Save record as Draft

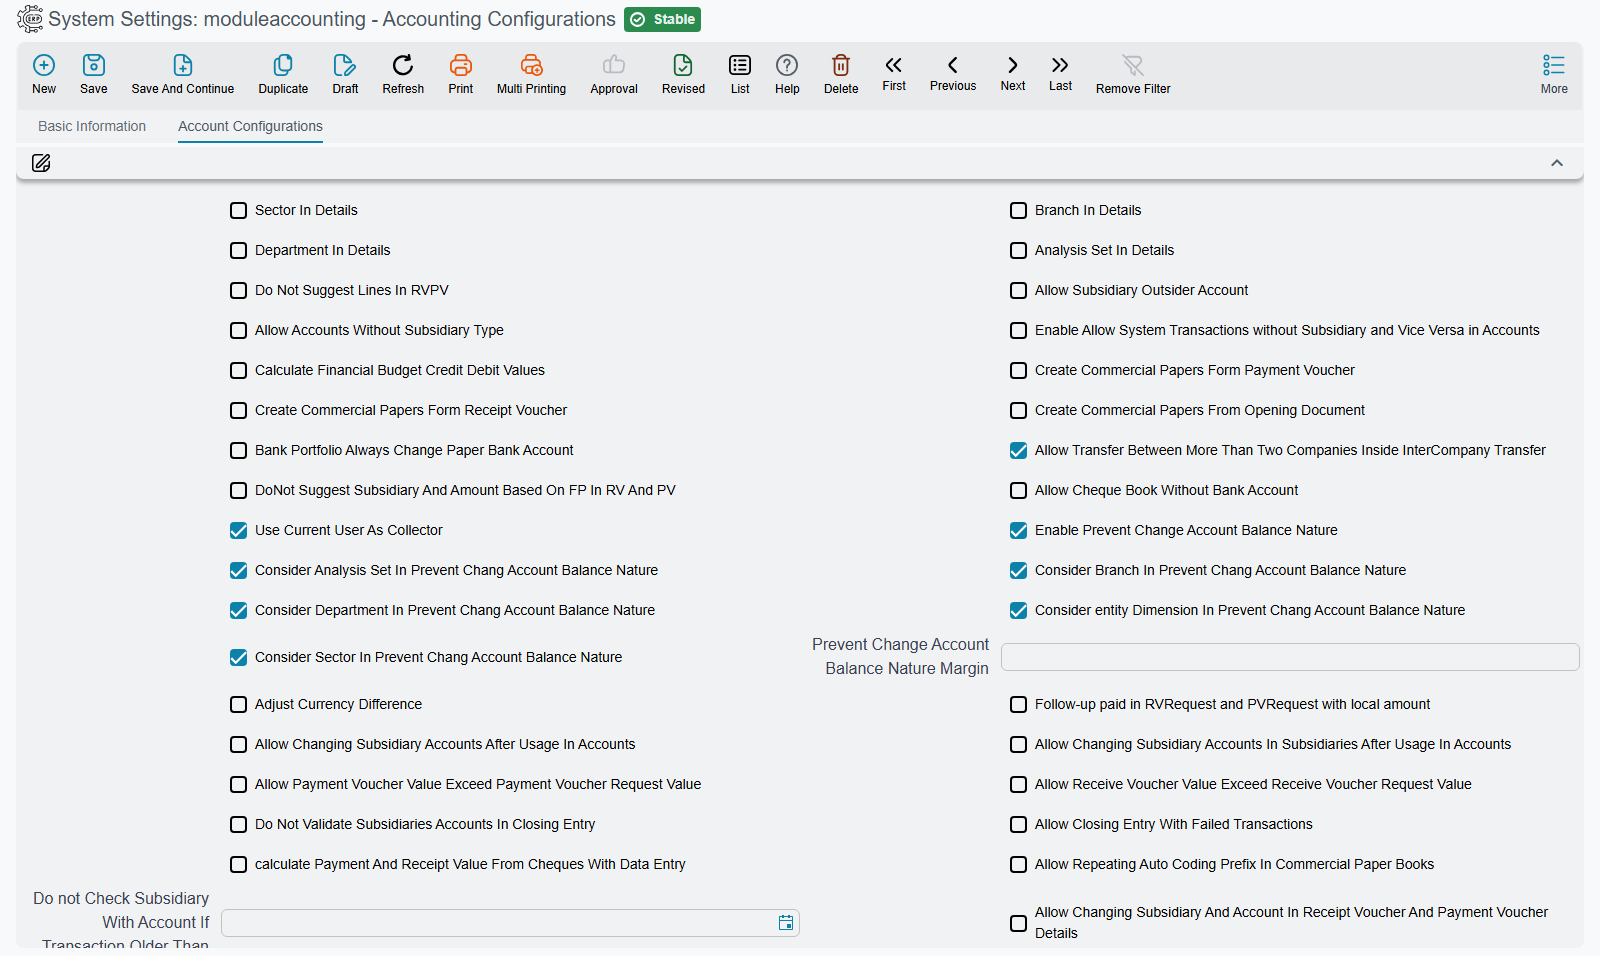345,65
